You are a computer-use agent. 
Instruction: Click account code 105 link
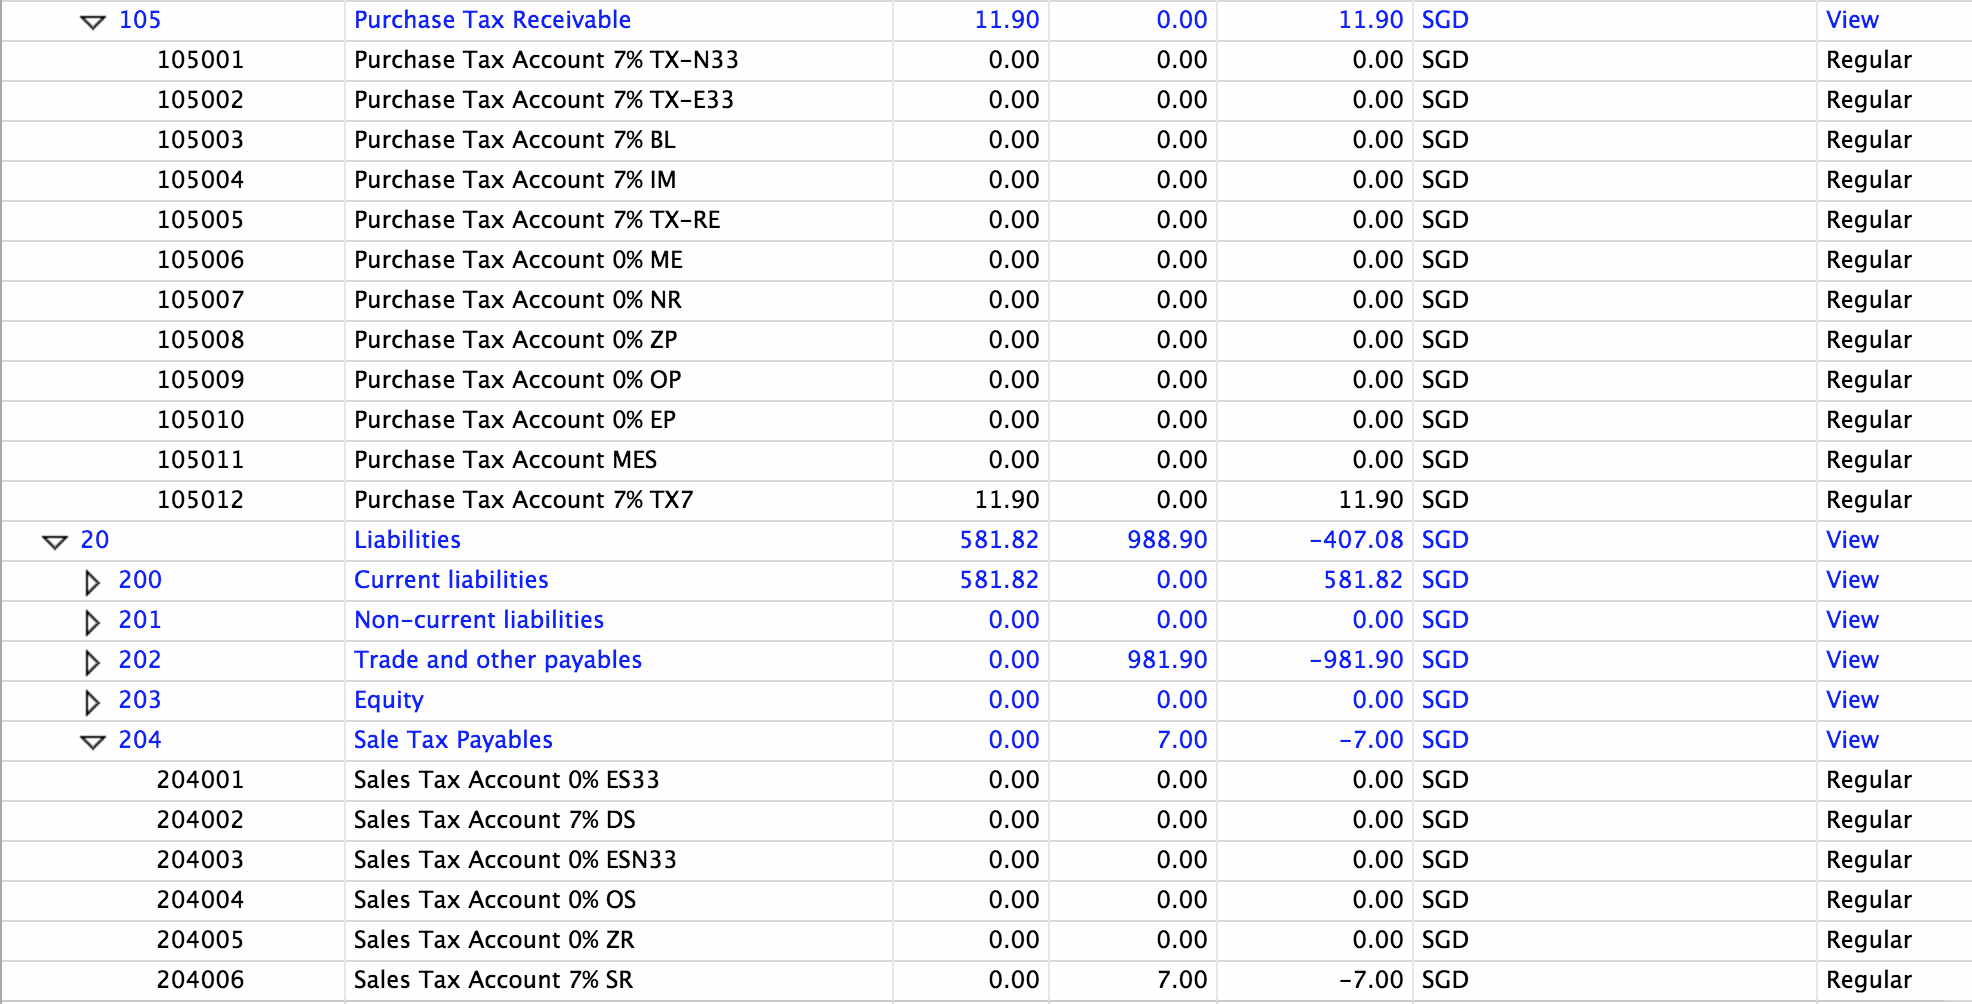point(140,20)
